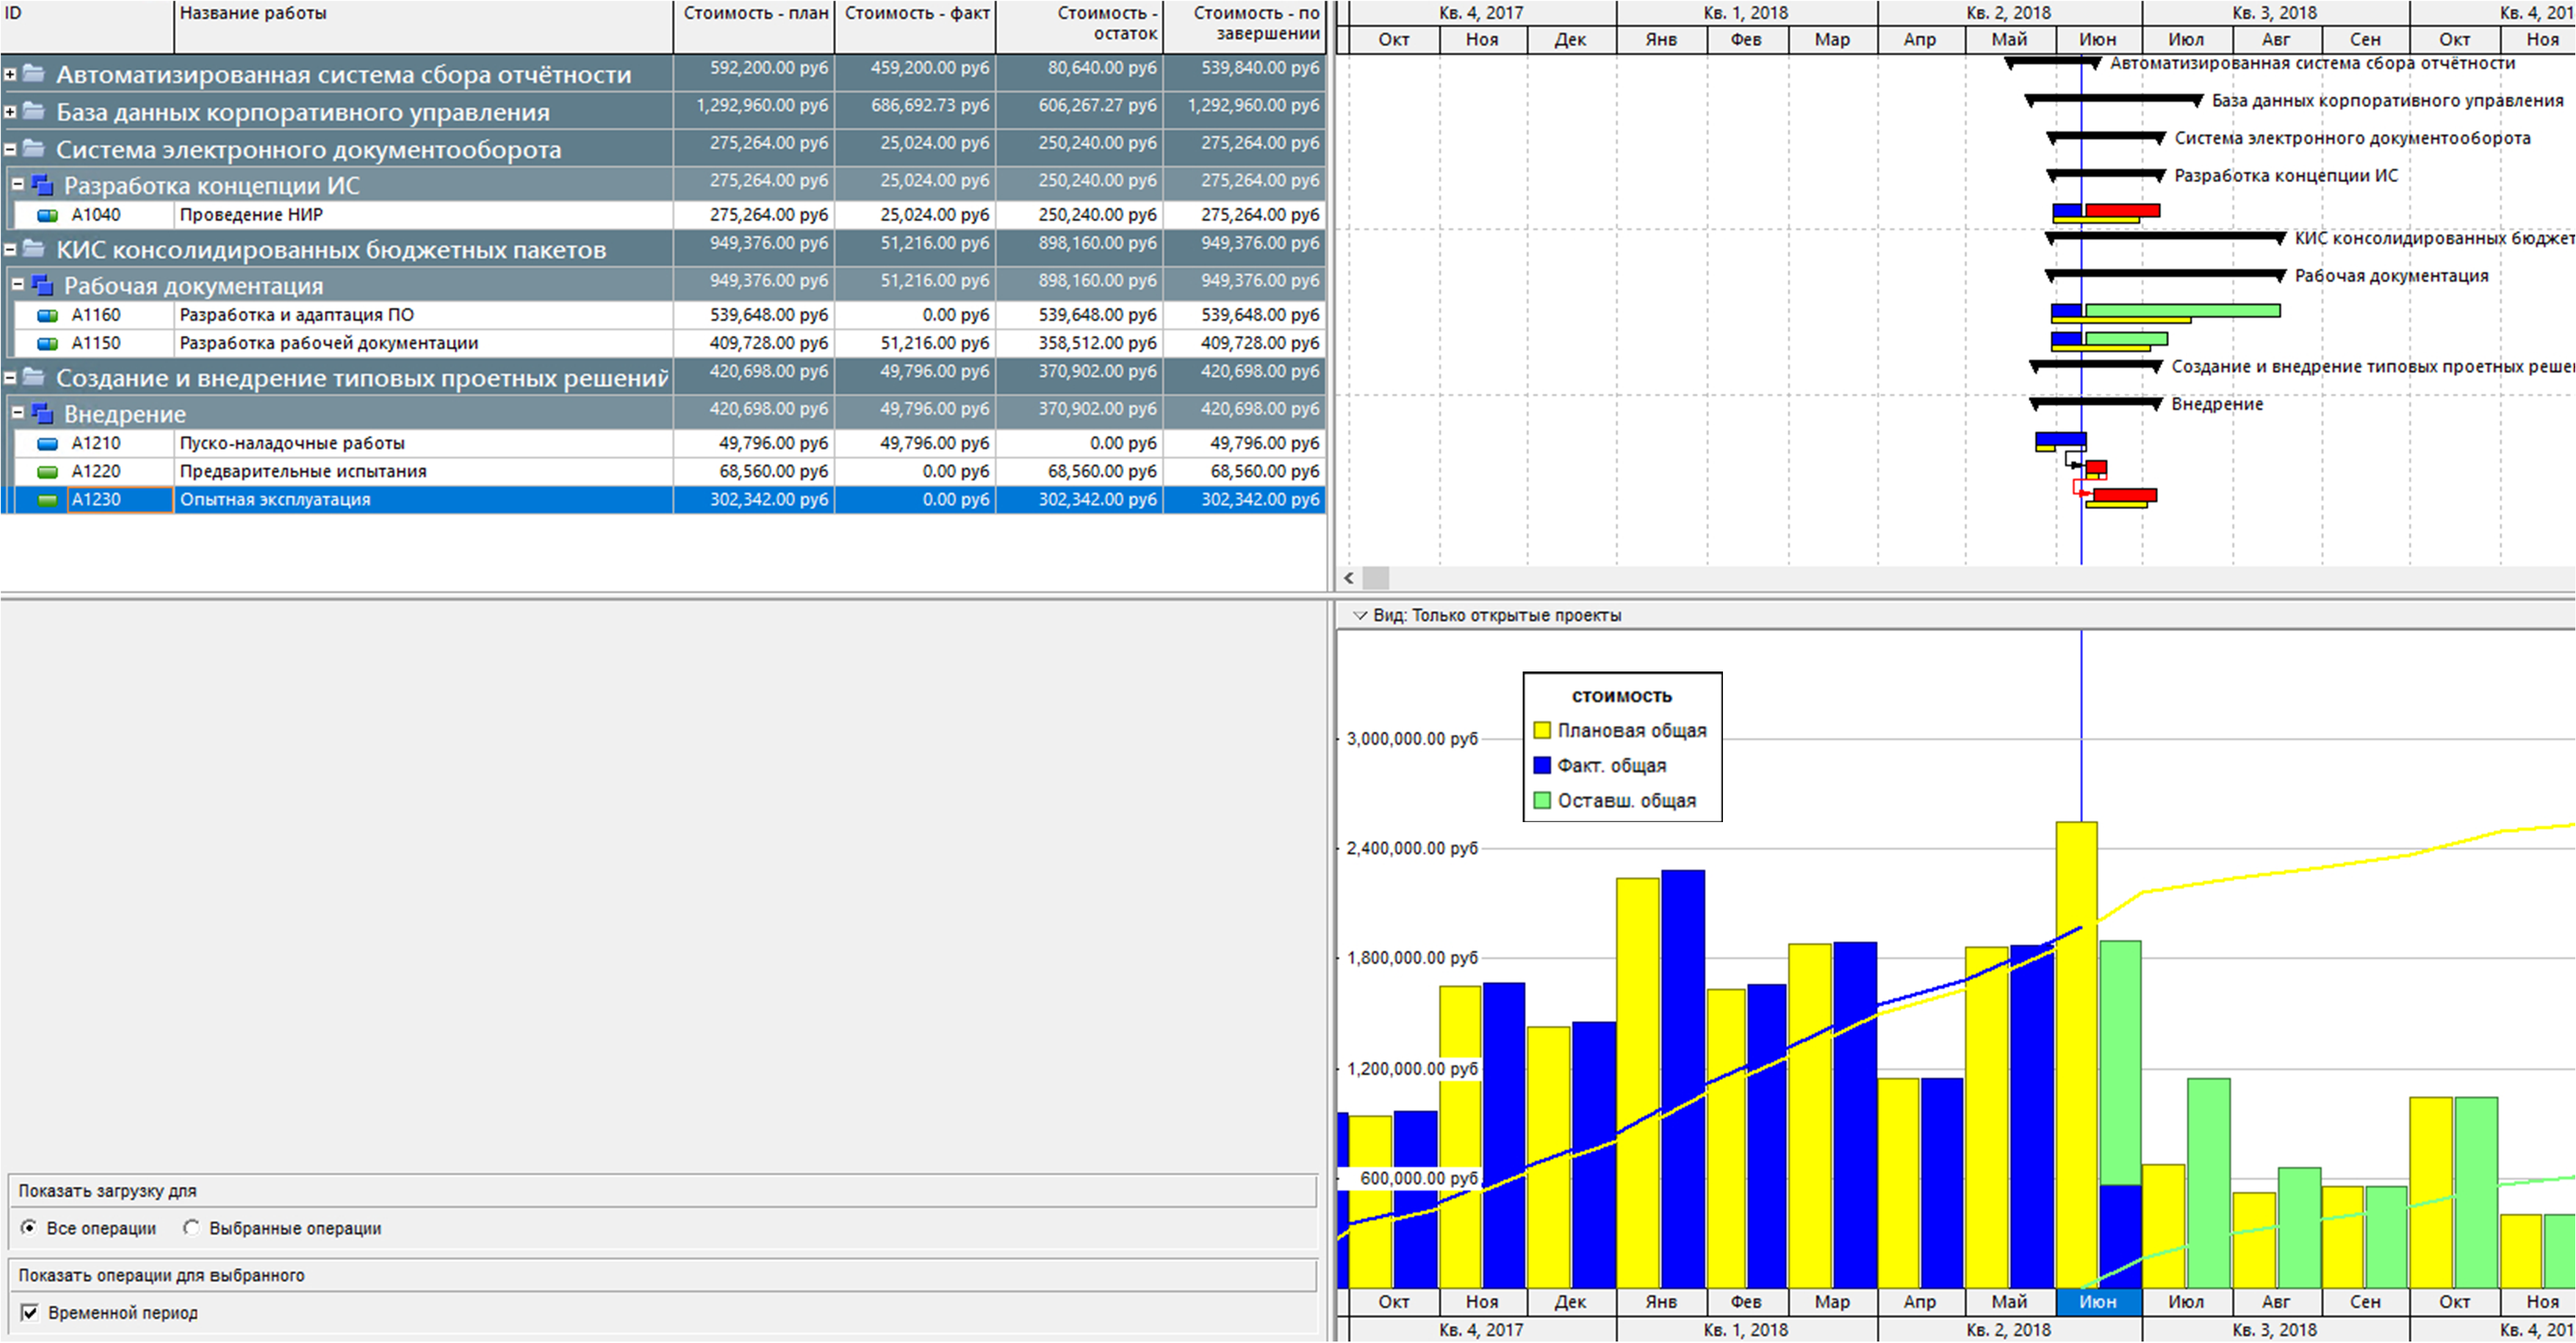The height and width of the screenshot is (1343, 2576).
Task: Select activity row Разработка рабочей документации
Action: 328,343
